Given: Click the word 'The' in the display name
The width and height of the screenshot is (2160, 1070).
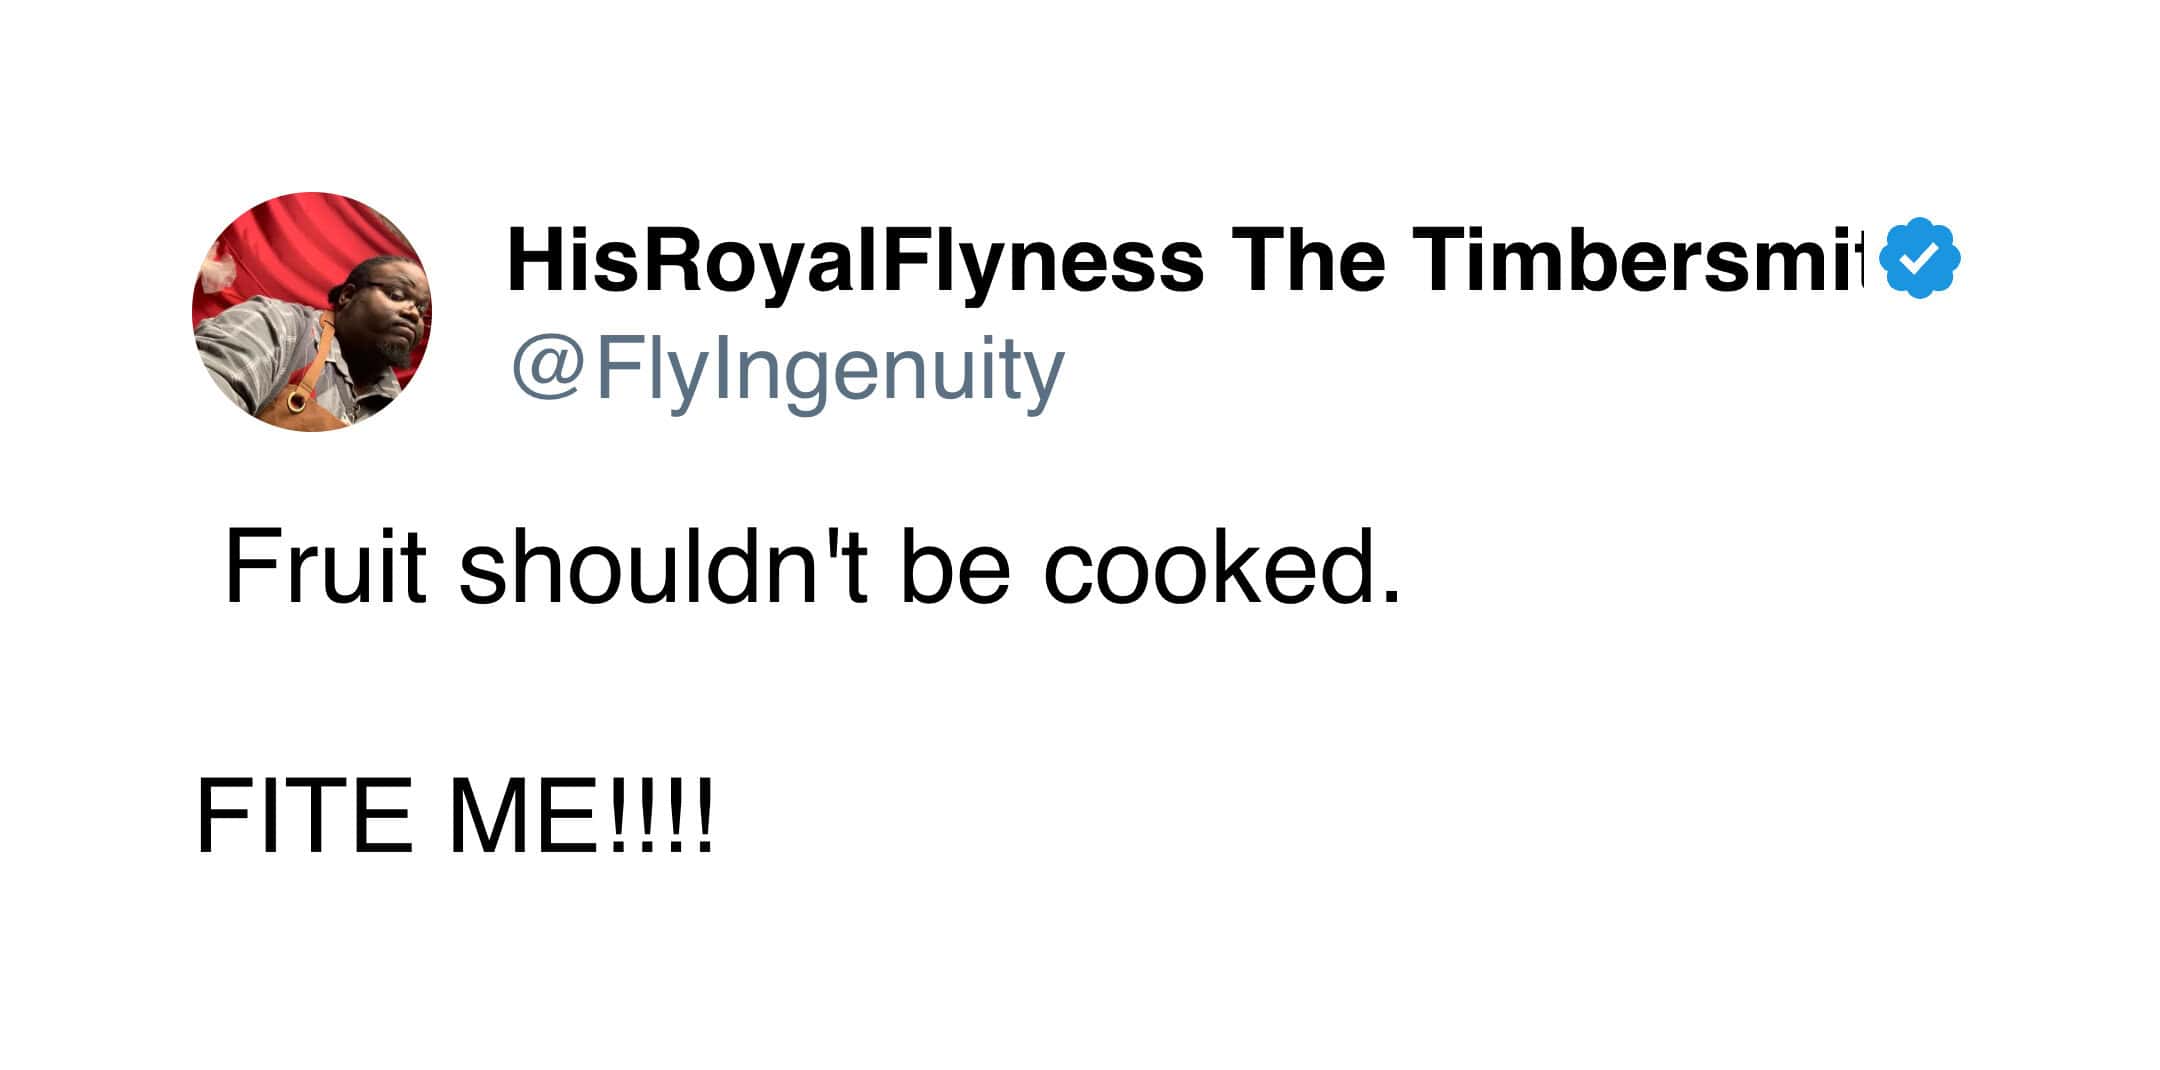Looking at the screenshot, I should (1308, 260).
